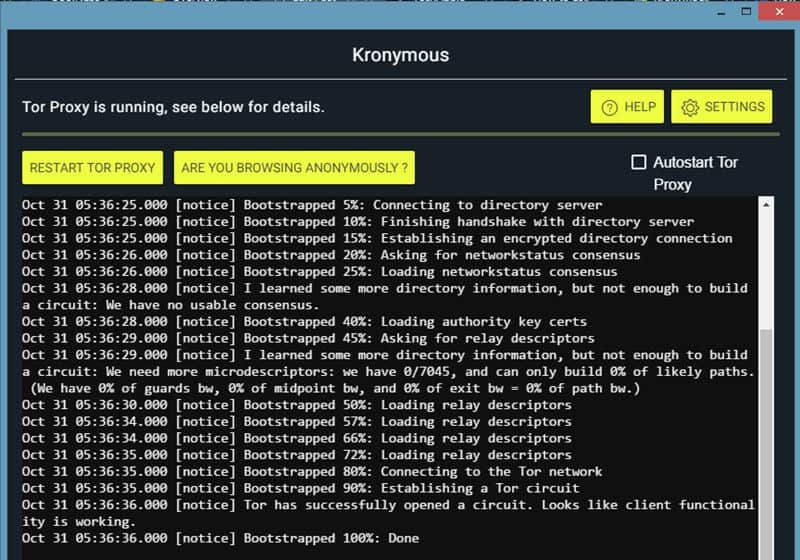Click ARE YOU BROWSING ANONYMOUSLY ? button
Viewport: 800px width, 560px height.
(294, 168)
